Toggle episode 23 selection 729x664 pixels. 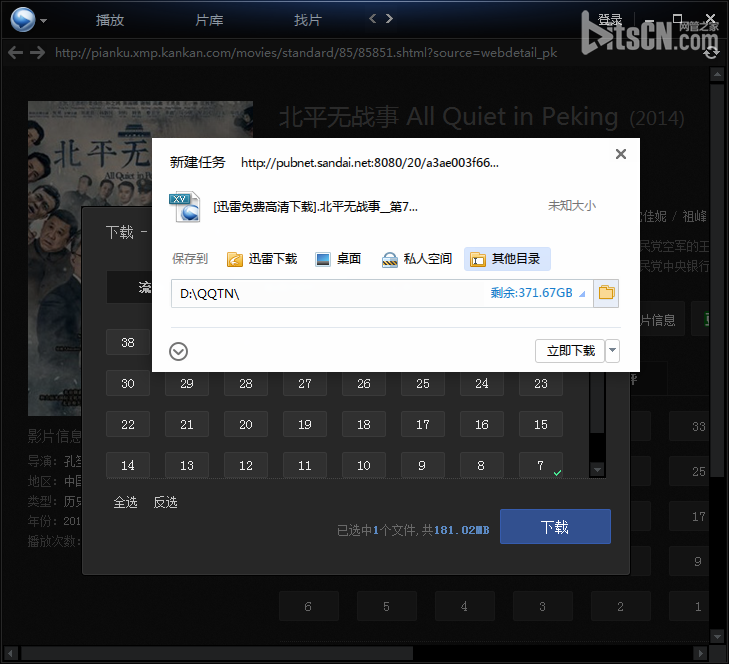[x=541, y=384]
